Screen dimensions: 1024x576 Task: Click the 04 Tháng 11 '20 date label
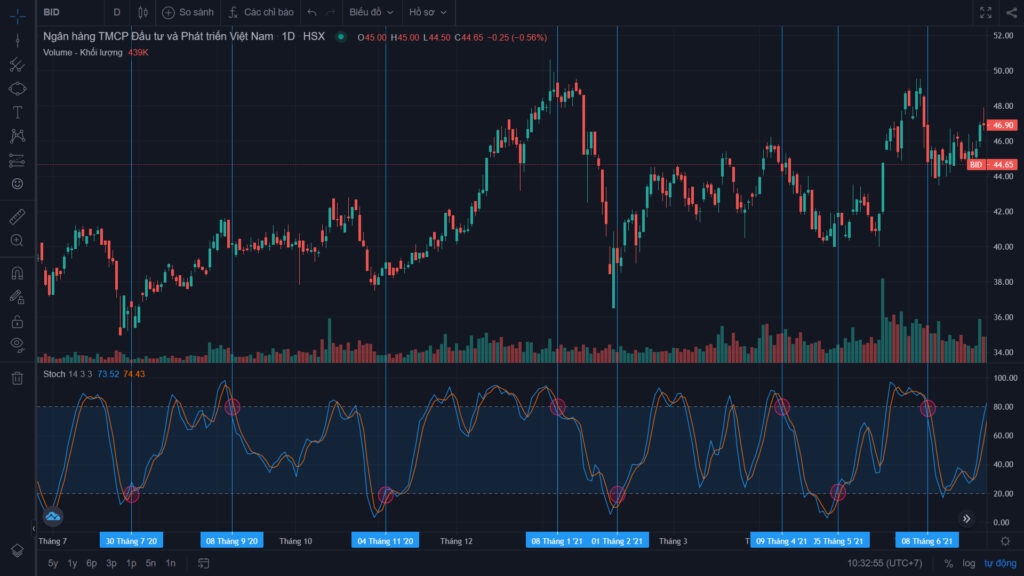click(385, 541)
